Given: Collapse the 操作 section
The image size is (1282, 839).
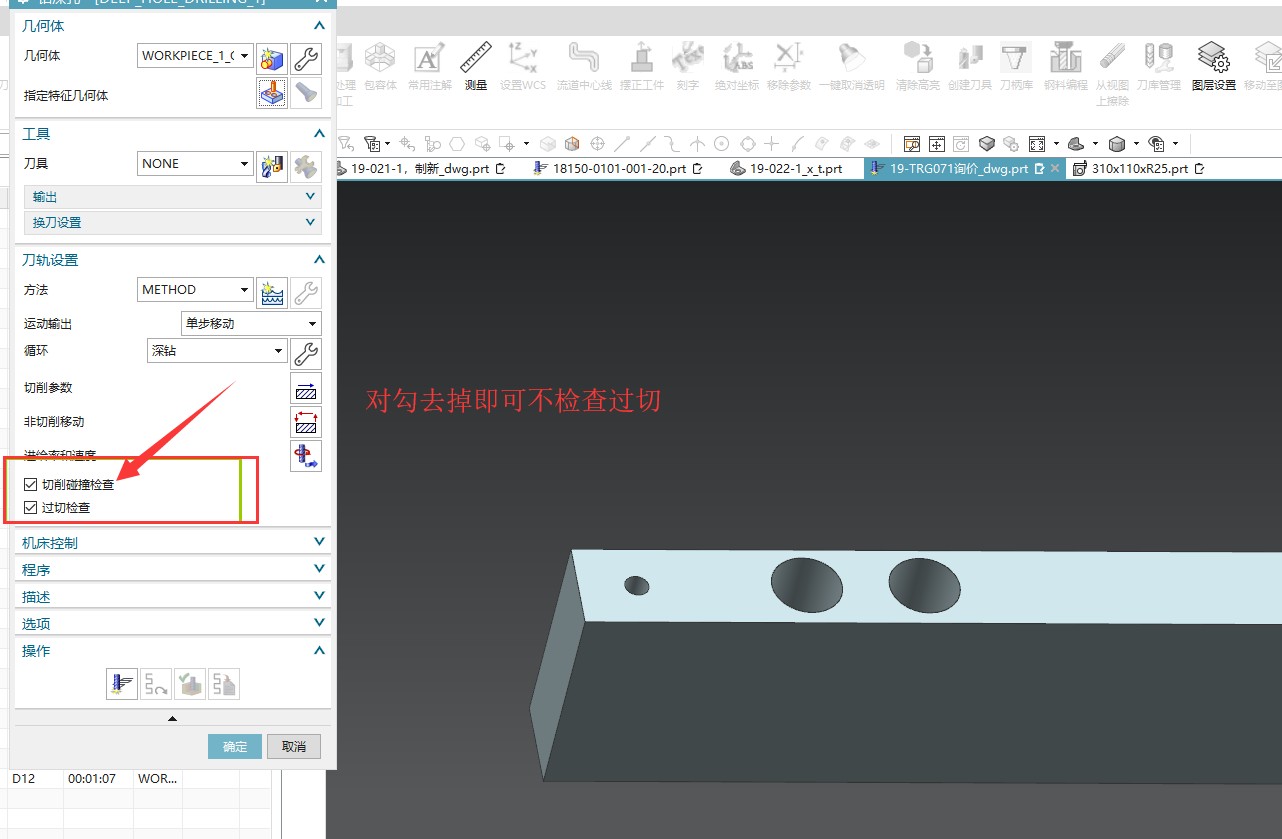Looking at the screenshot, I should point(319,651).
